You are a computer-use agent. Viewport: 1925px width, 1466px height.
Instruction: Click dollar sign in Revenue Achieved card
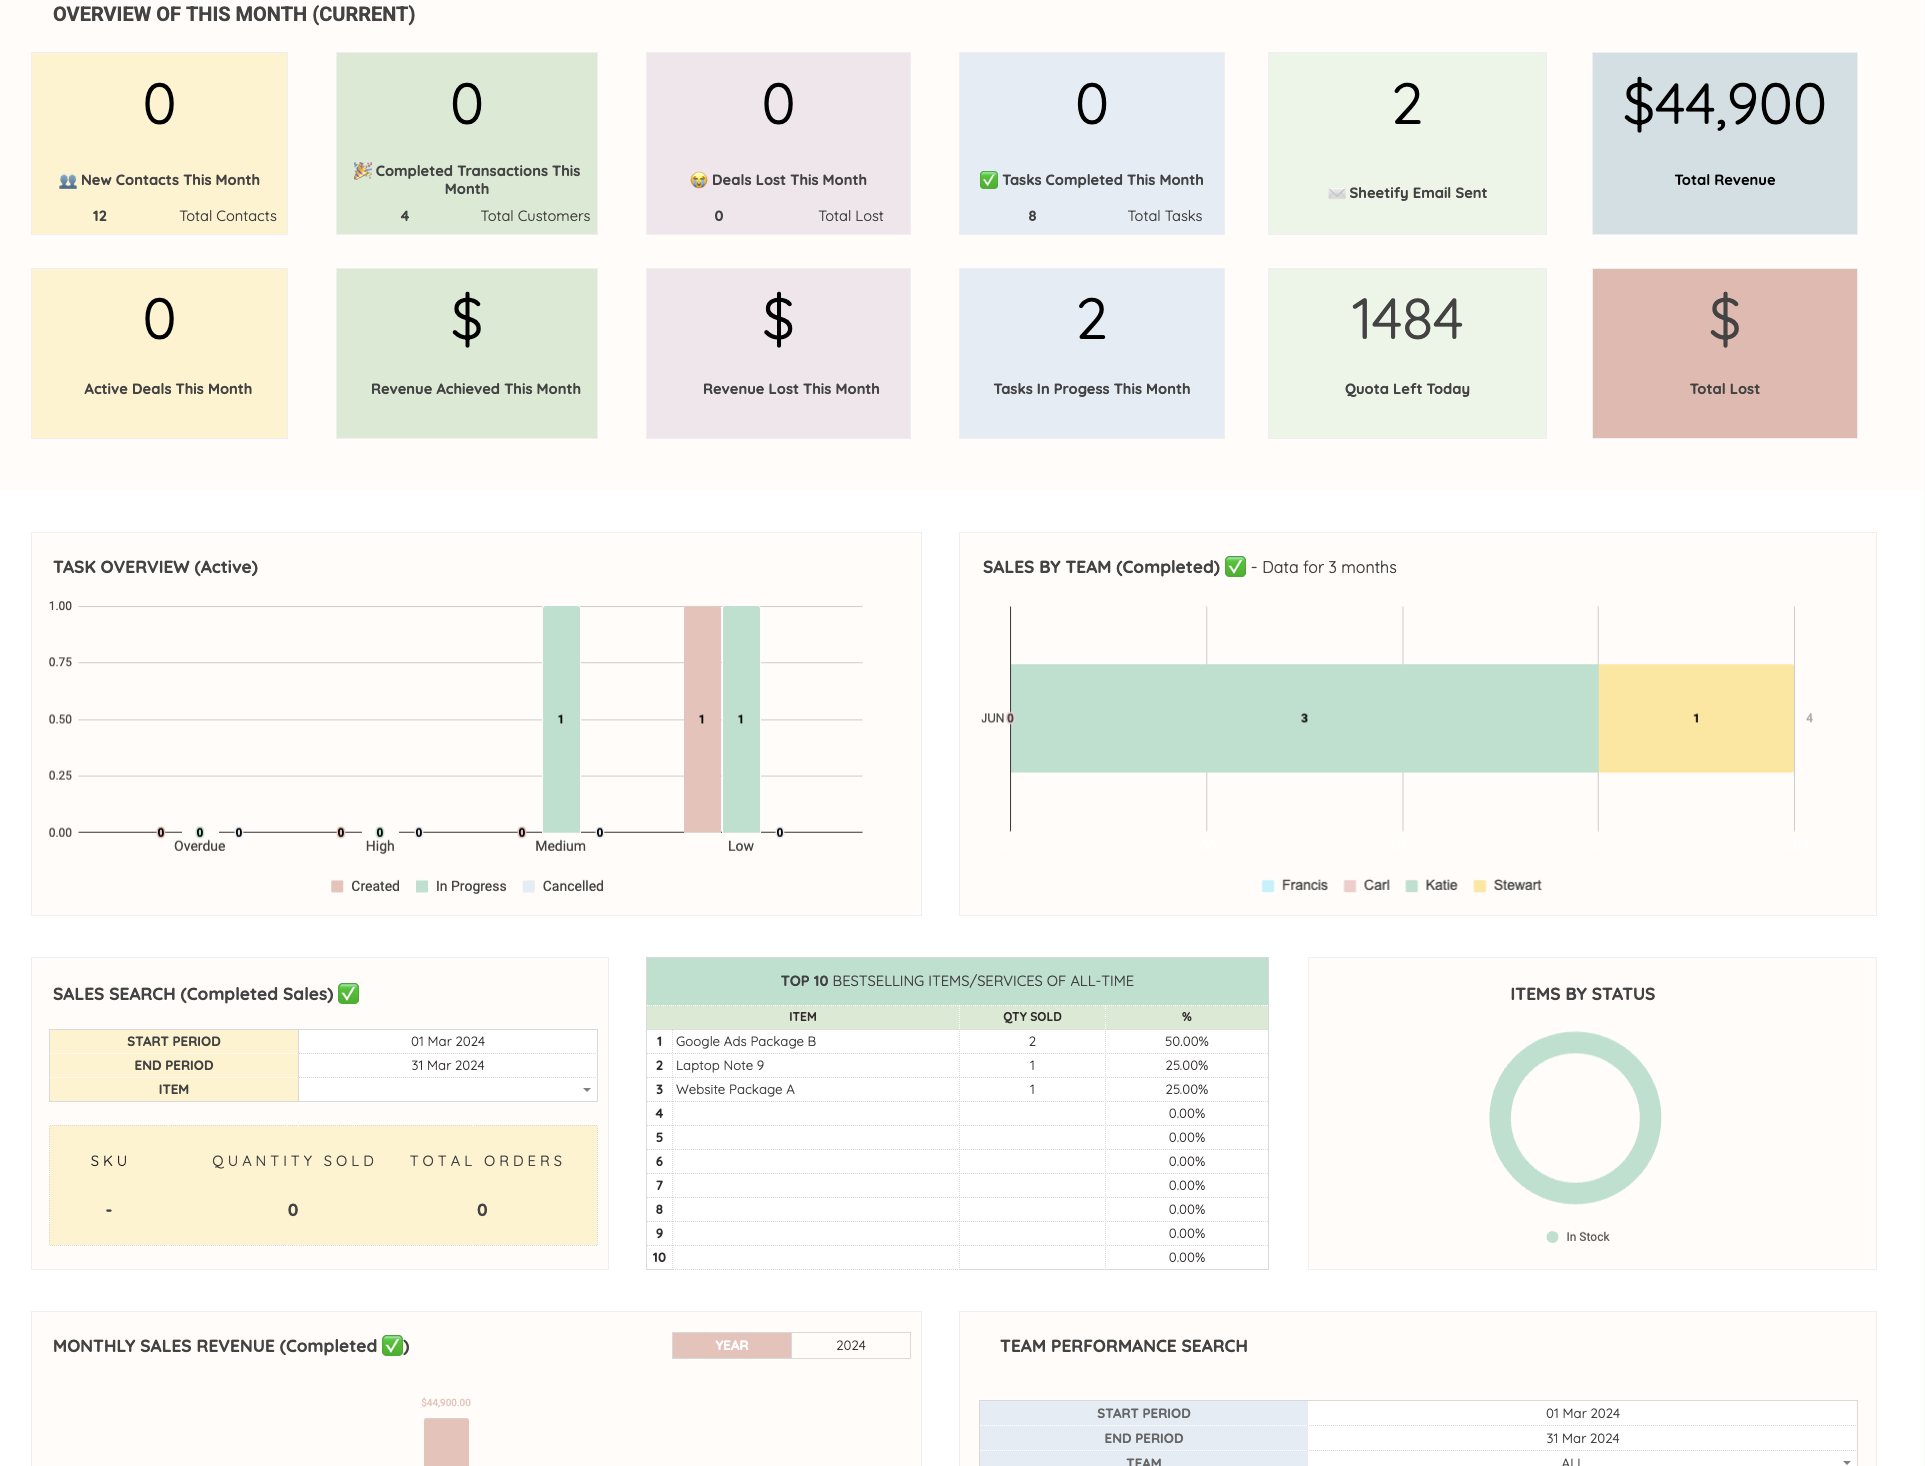click(466, 320)
